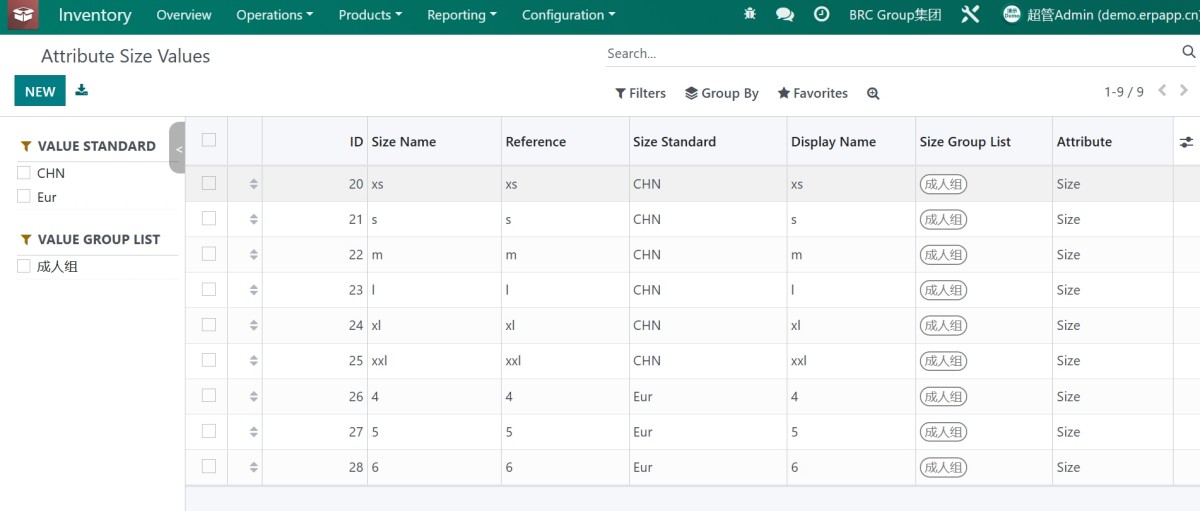Screen dimensions: 1200x511
Task: Click drag handle of row xxl
Action: (x=254, y=361)
